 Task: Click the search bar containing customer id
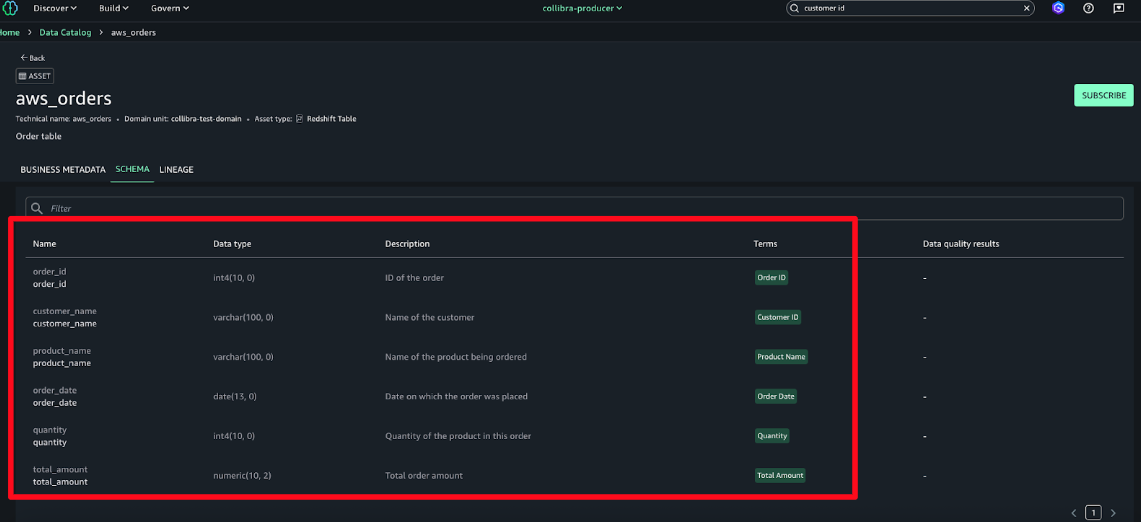pyautogui.click(x=910, y=8)
